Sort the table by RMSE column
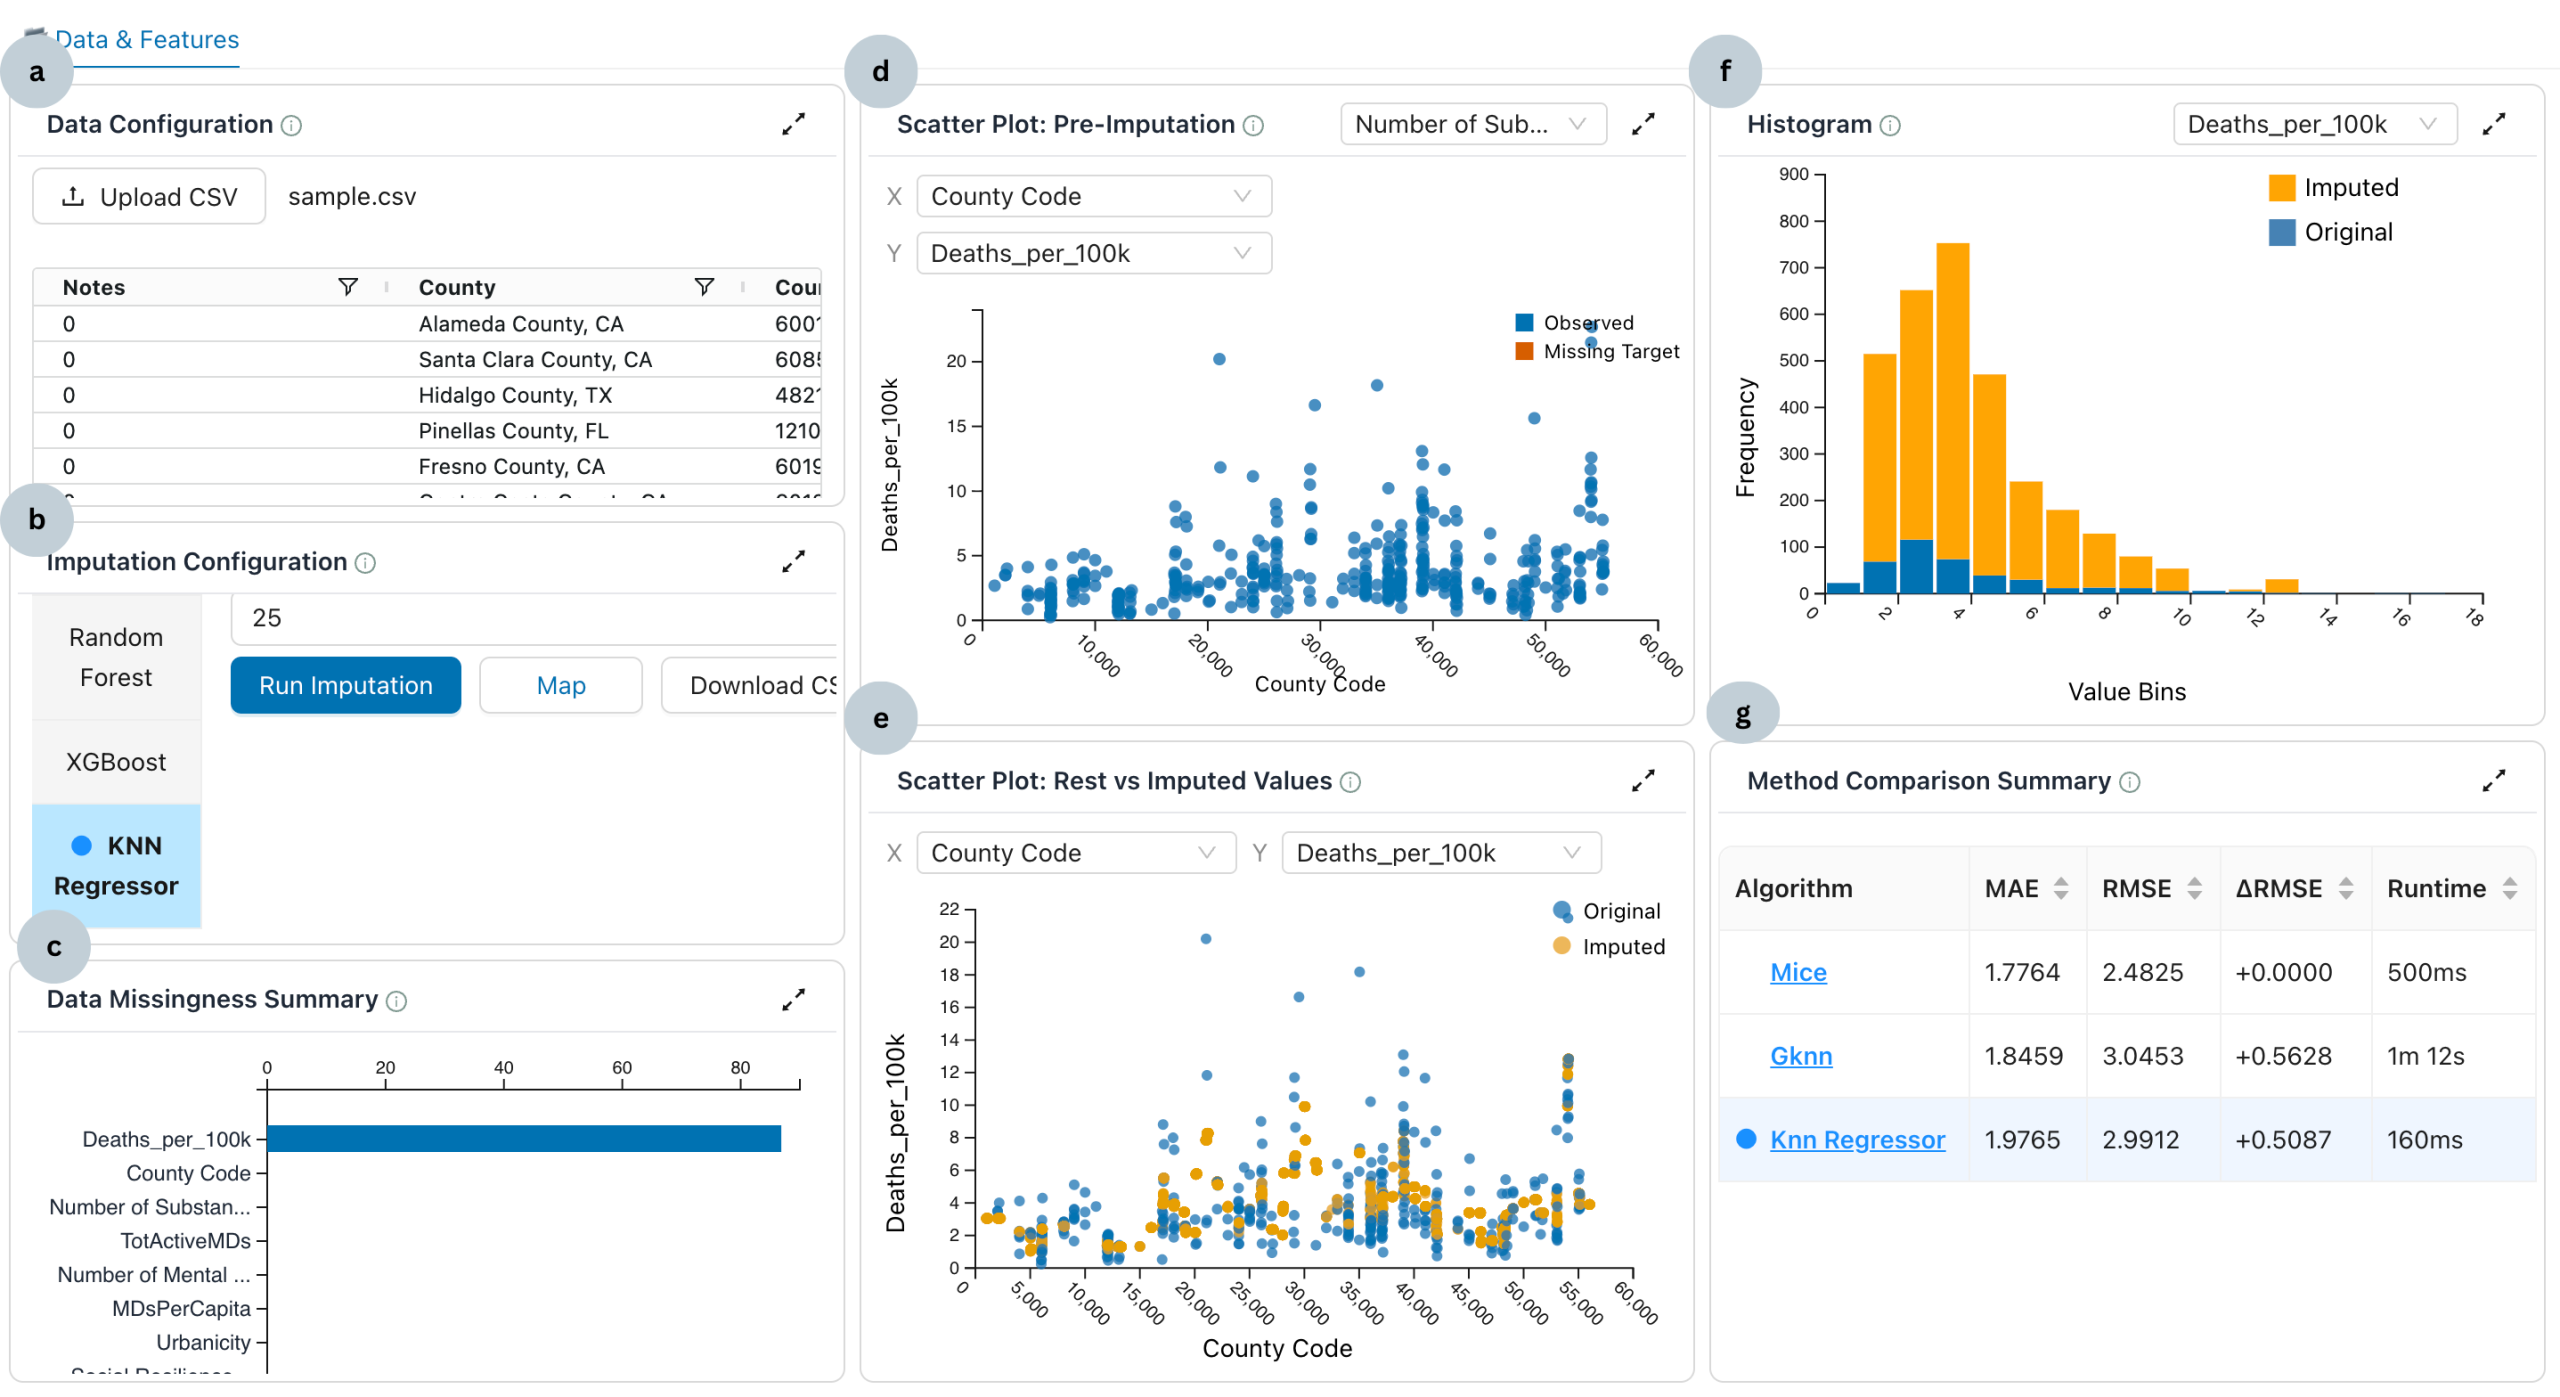The height and width of the screenshot is (1397, 2560). (2194, 888)
